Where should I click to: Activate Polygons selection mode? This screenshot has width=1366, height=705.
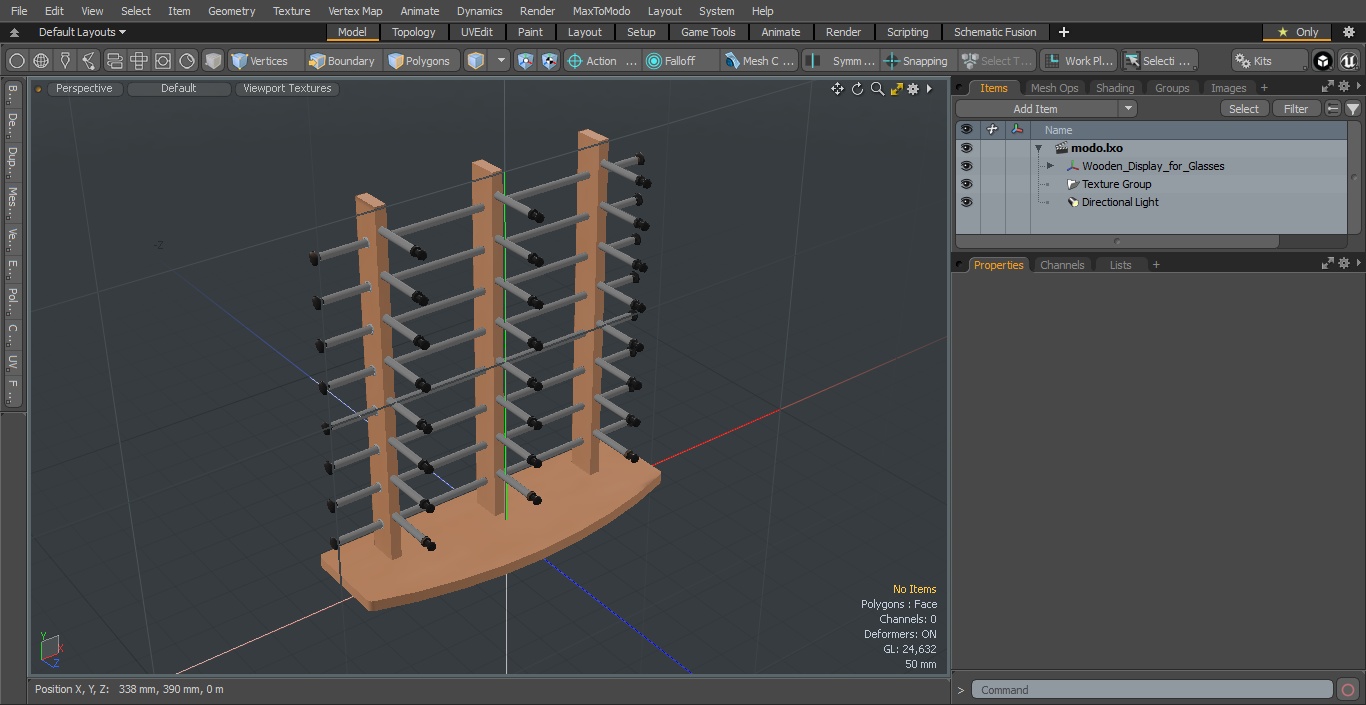point(419,61)
